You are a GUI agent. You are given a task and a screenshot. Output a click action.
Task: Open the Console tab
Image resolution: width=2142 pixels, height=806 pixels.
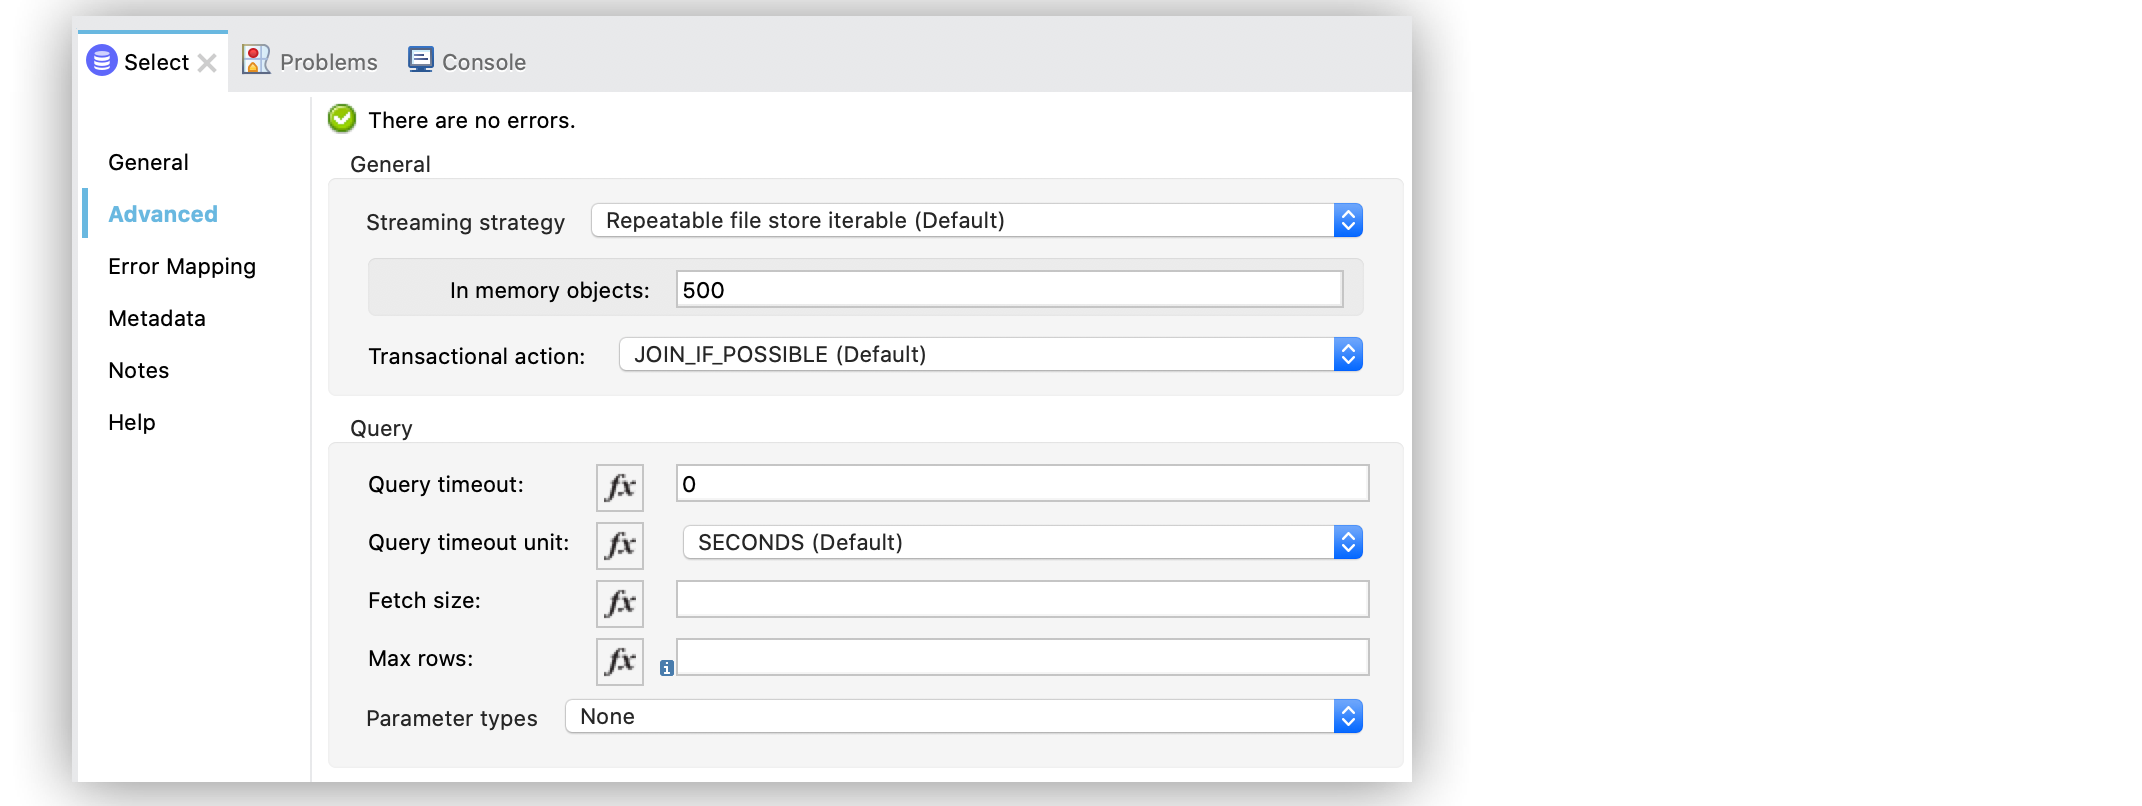467,62
